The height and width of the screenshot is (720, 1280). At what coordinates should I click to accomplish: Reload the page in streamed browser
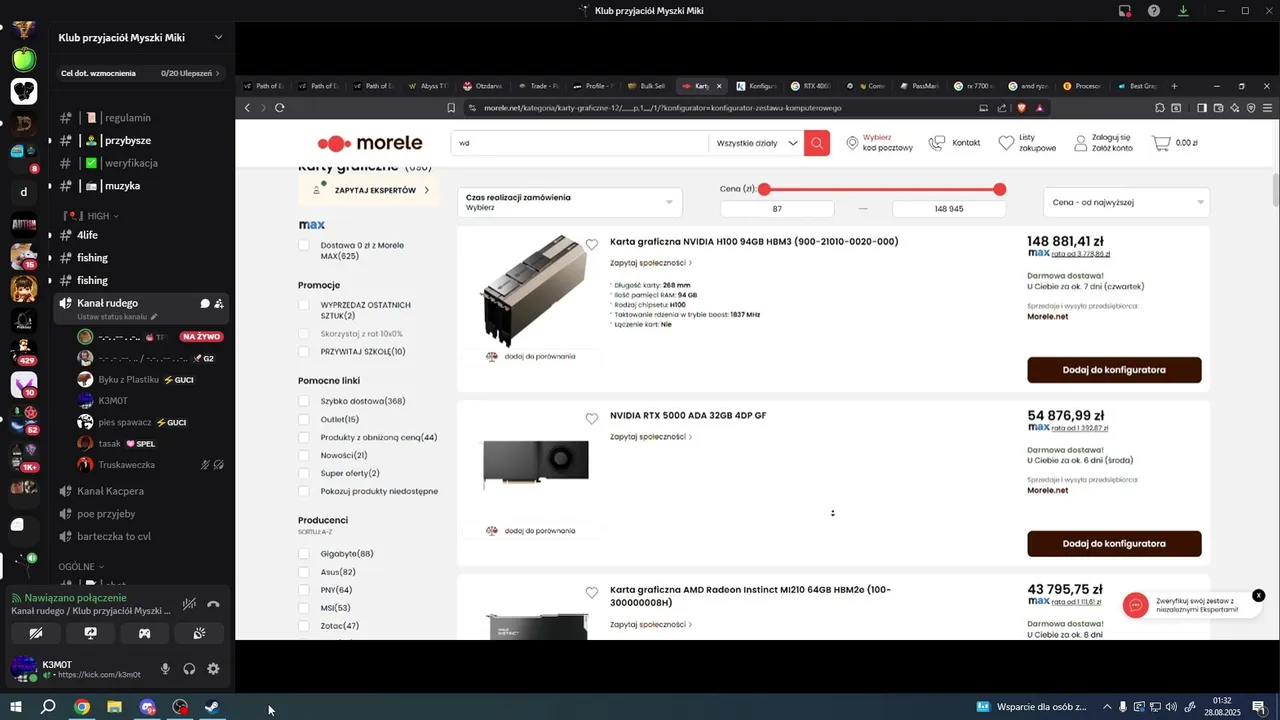click(280, 108)
